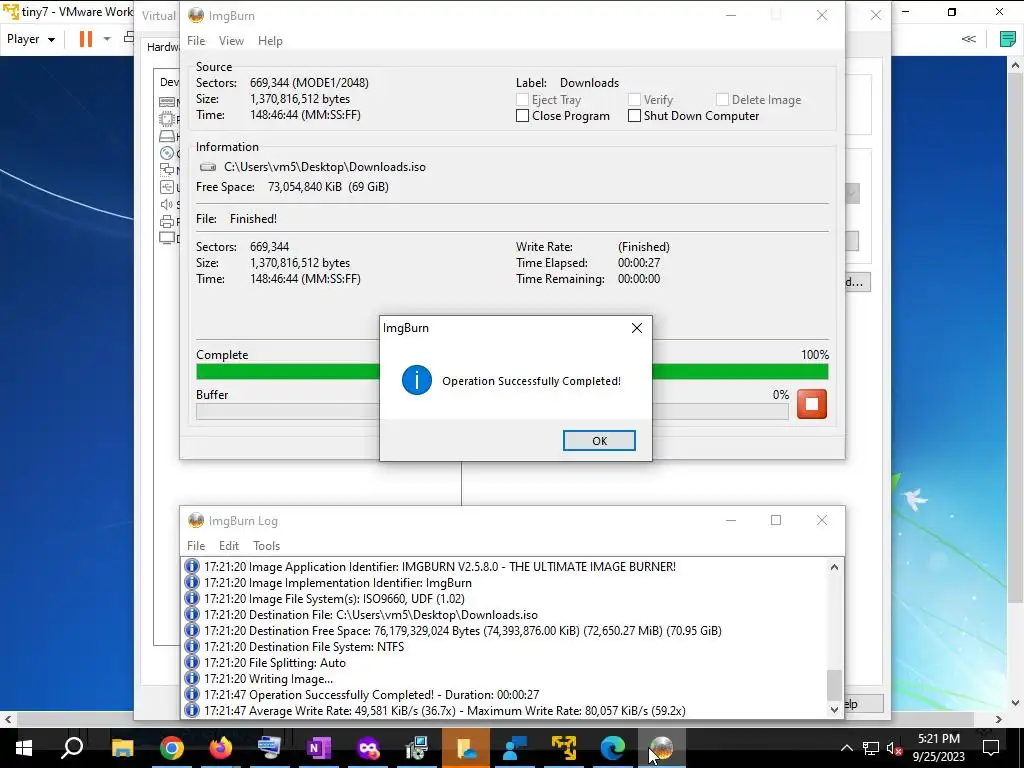The width and height of the screenshot is (1024, 768).
Task: Launch Google Chrome from the taskbar
Action: pyautogui.click(x=171, y=748)
